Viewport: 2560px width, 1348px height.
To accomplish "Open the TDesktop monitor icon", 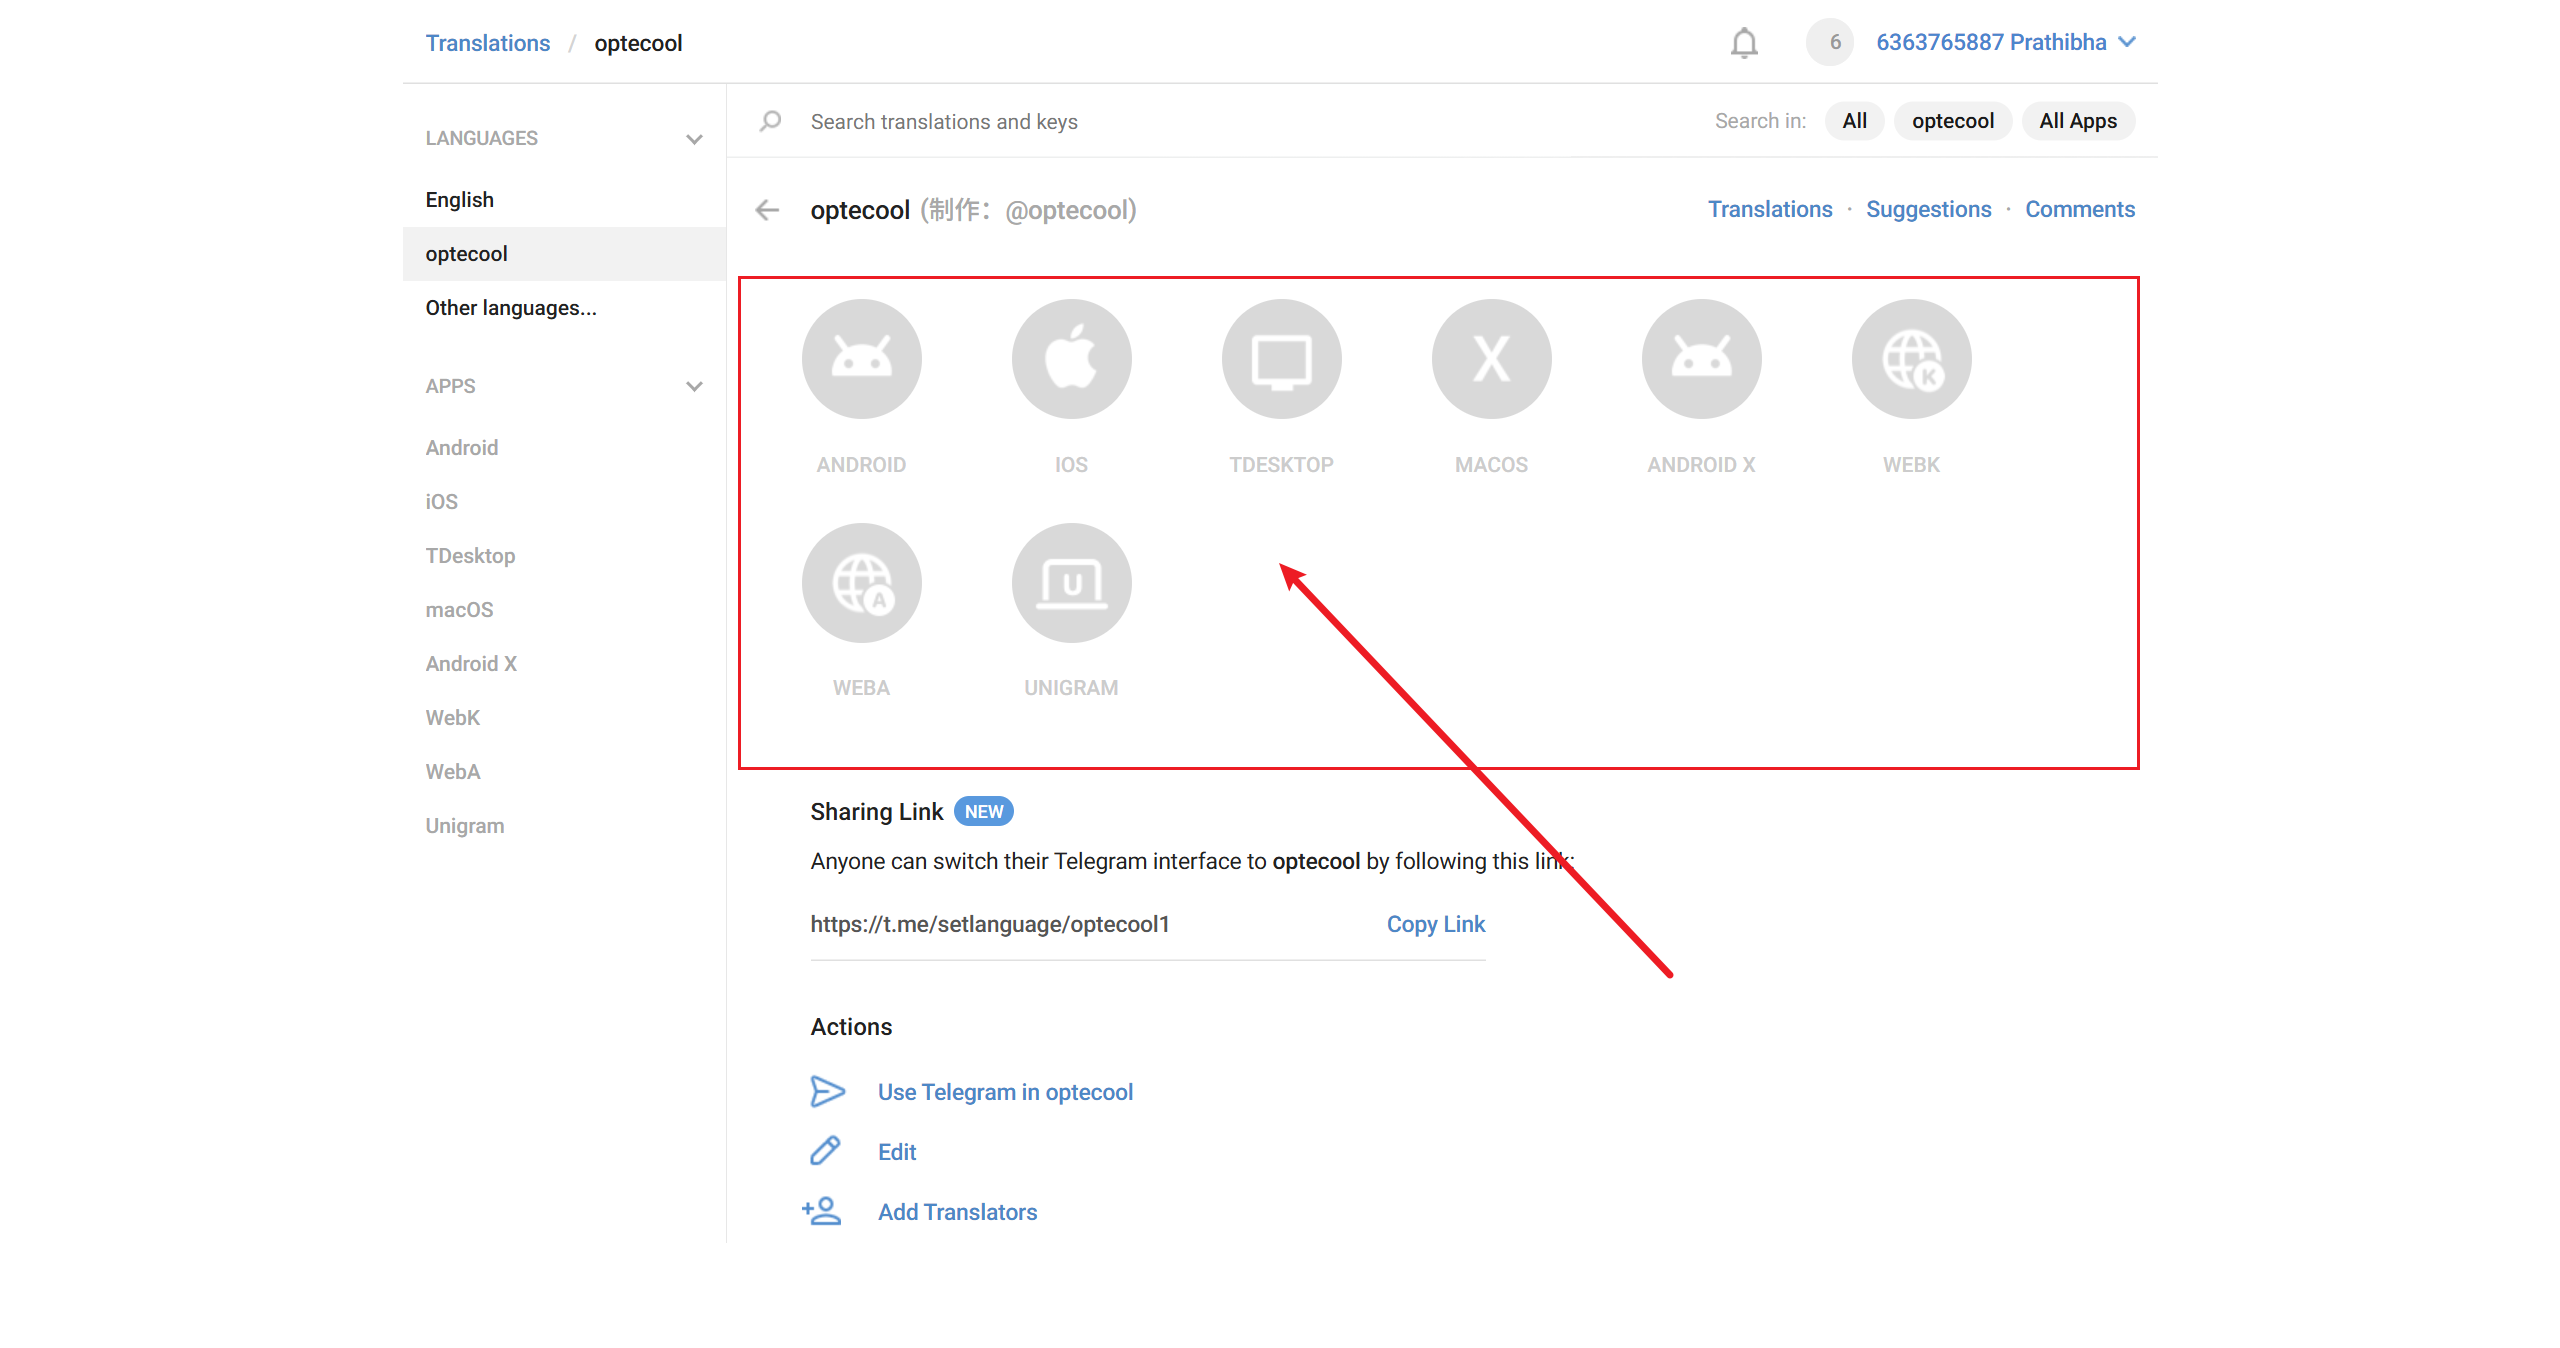I will (x=1281, y=359).
